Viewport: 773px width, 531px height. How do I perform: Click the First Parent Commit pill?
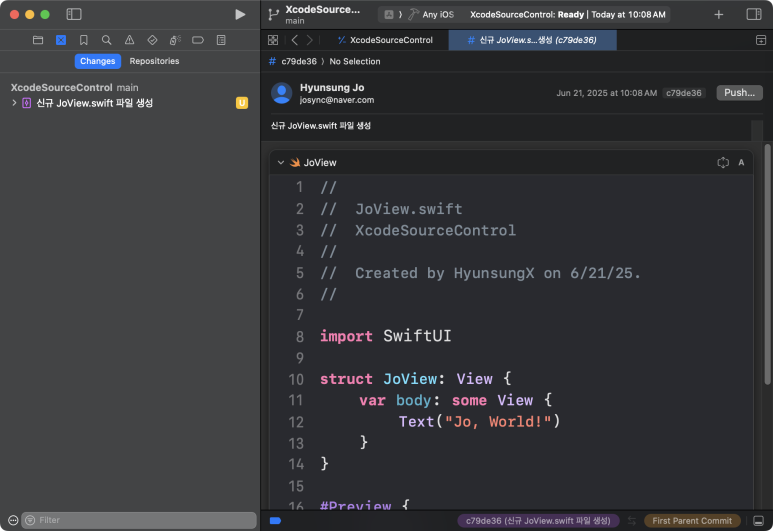pyautogui.click(x=692, y=521)
